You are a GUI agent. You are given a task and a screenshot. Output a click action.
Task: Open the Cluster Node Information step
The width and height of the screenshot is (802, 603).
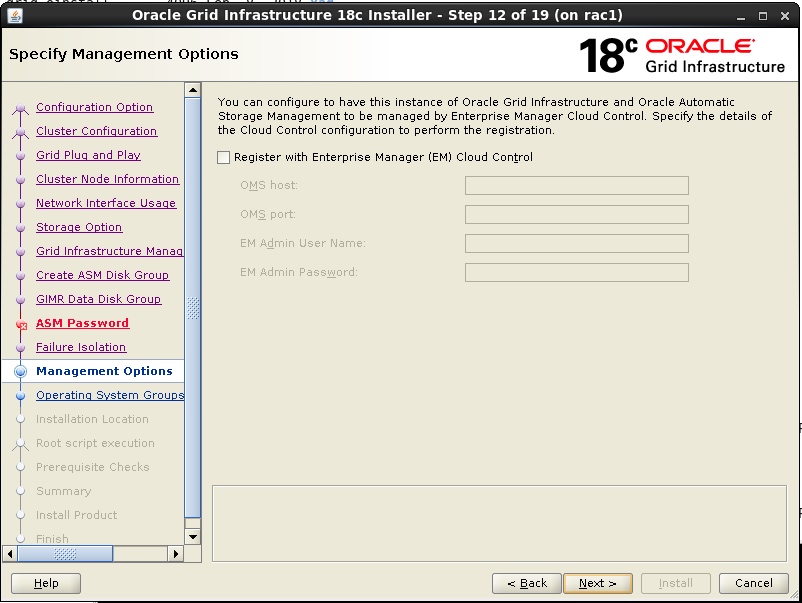107,179
